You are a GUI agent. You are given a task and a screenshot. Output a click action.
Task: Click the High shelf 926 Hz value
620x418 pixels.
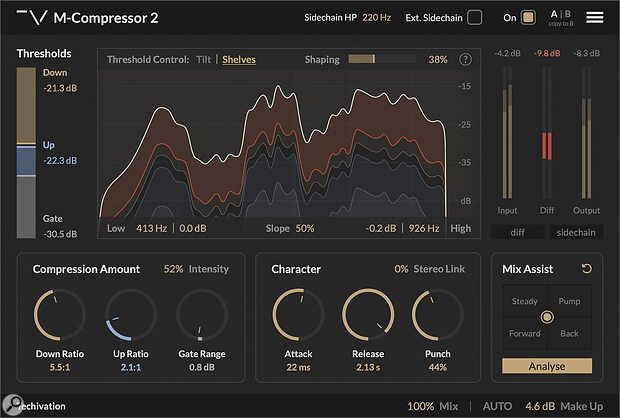click(x=424, y=228)
